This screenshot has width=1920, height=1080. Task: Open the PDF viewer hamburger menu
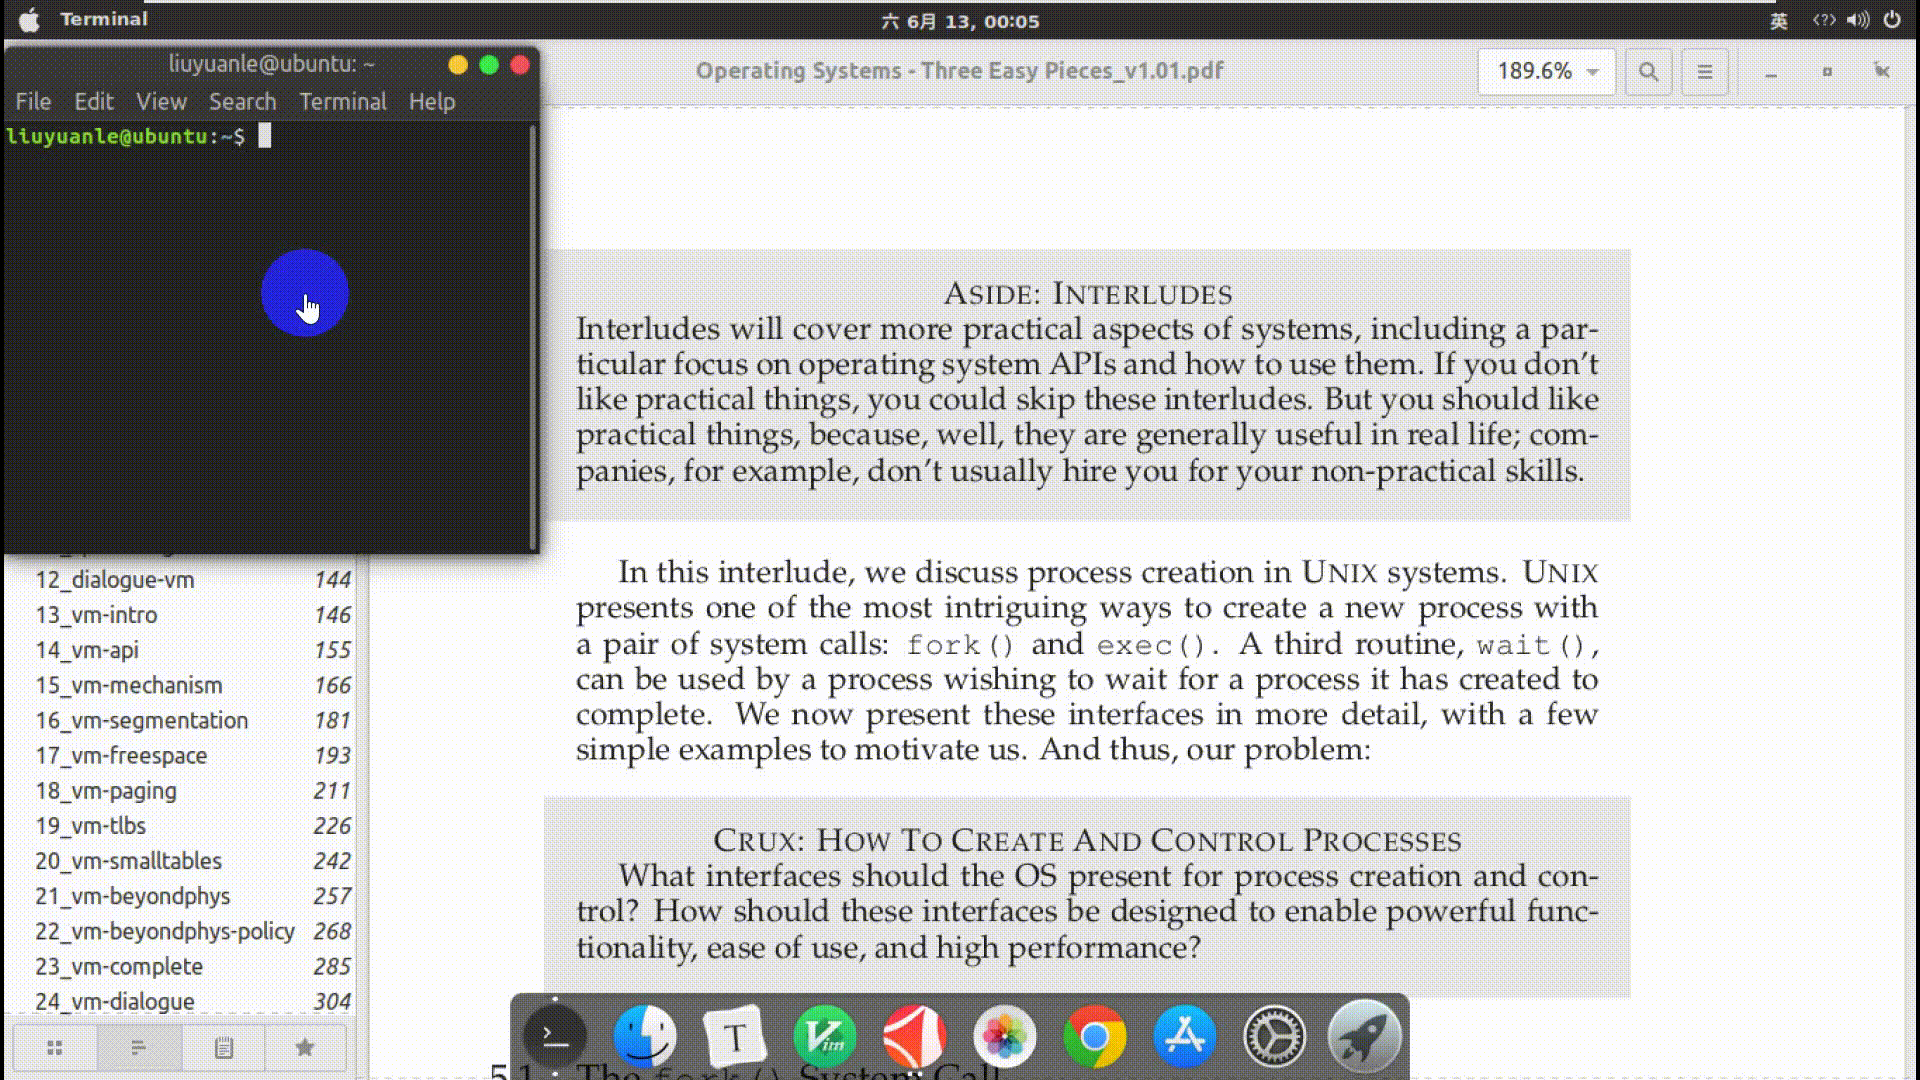1705,72
